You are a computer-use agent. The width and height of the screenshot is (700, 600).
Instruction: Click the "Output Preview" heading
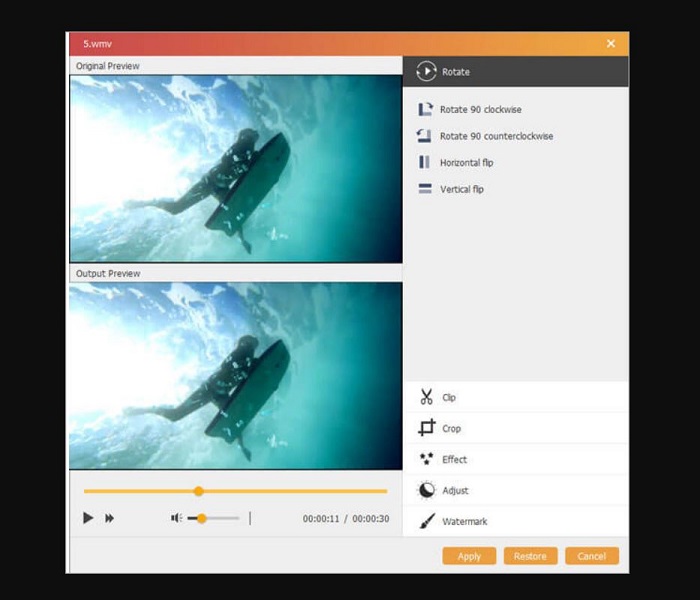[108, 274]
